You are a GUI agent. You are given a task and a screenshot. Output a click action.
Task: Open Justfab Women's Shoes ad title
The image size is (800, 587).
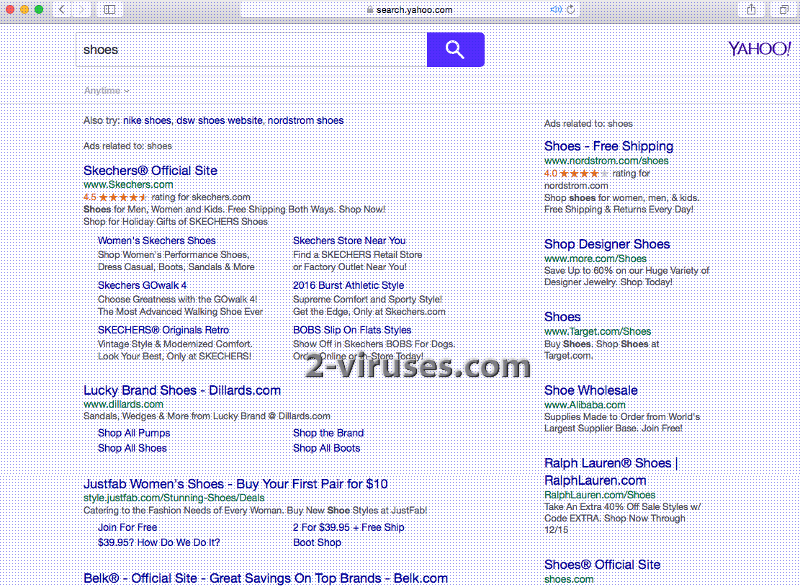[235, 483]
